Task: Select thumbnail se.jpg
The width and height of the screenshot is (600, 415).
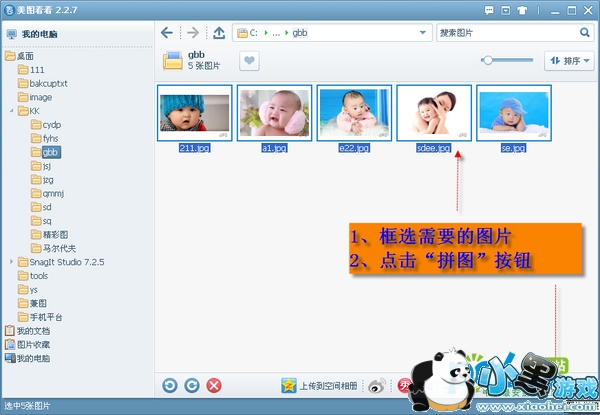Action: pyautogui.click(x=514, y=113)
